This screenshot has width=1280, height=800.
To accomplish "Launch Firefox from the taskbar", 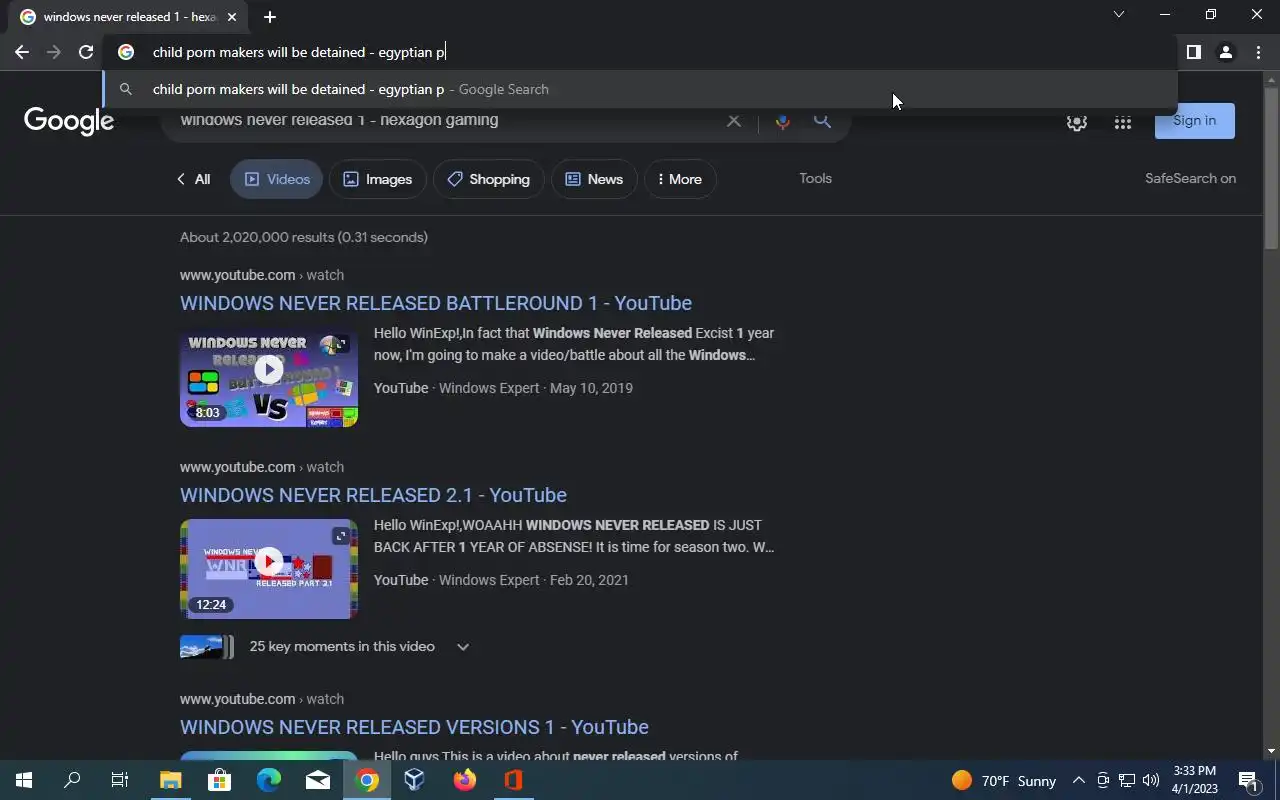I will [464, 780].
